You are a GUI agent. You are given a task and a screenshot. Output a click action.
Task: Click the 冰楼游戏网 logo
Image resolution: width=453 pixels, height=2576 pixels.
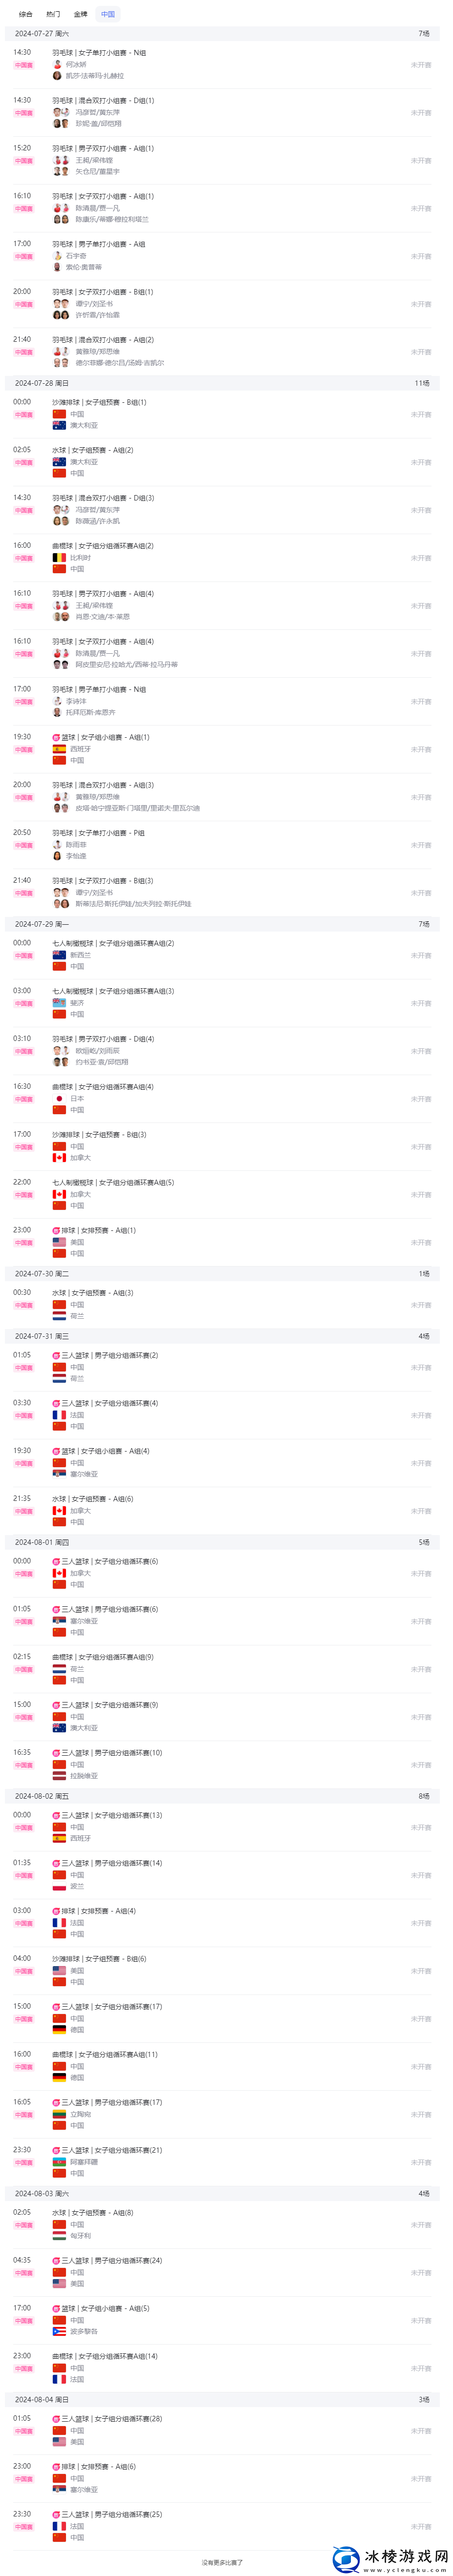(x=390, y=2556)
